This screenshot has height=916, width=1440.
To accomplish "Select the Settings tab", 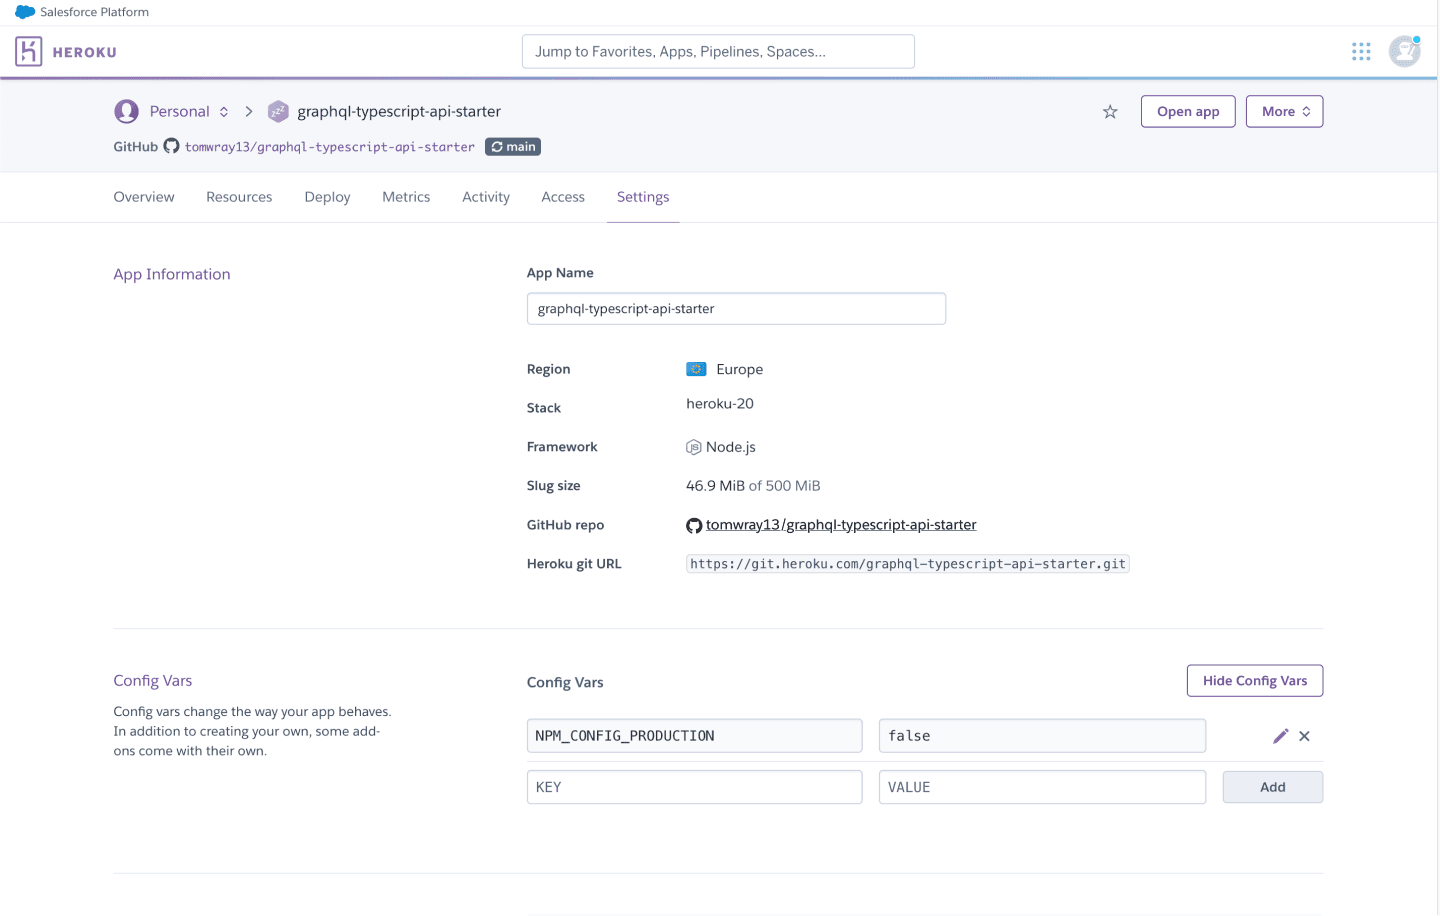I will (x=643, y=197).
